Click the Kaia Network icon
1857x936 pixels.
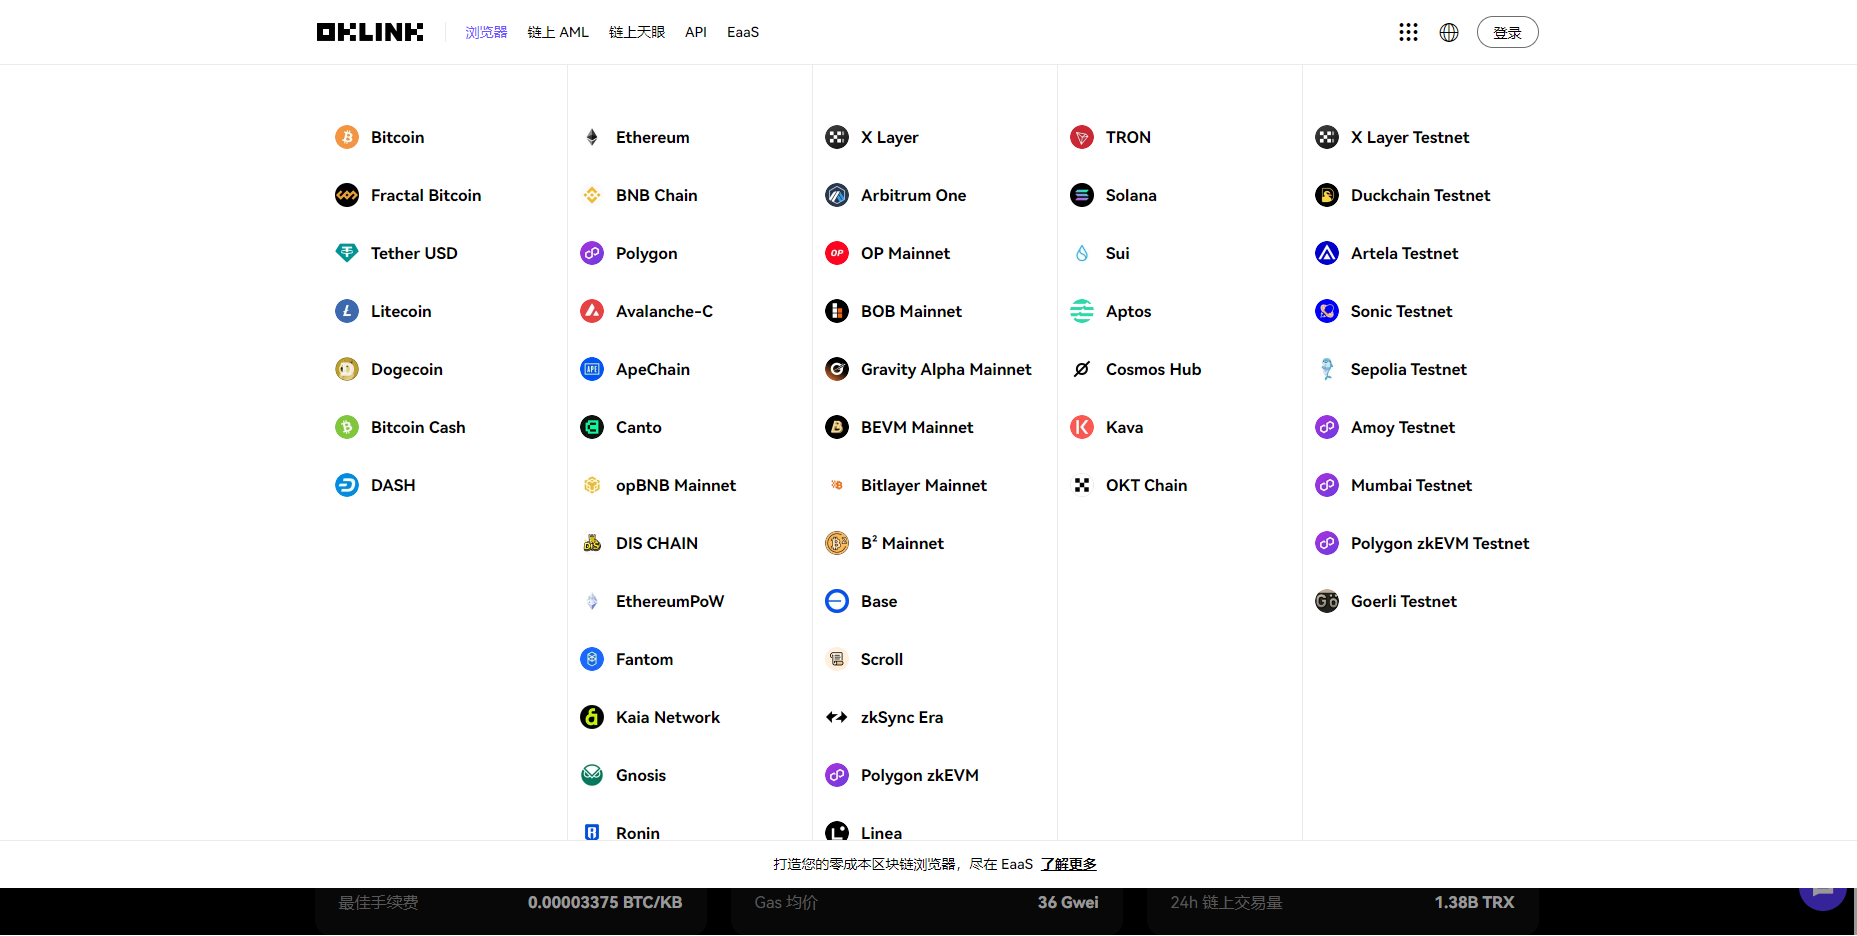592,717
